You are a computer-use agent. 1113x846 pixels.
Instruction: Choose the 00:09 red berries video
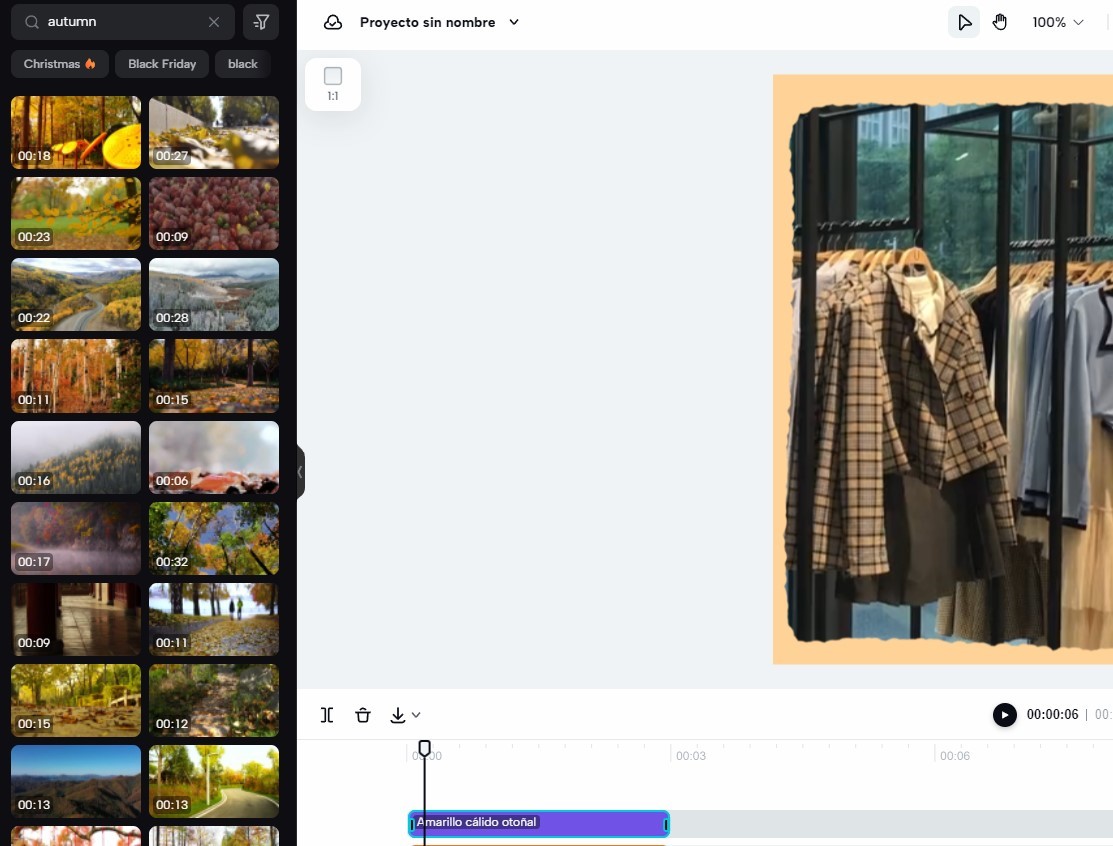click(214, 214)
